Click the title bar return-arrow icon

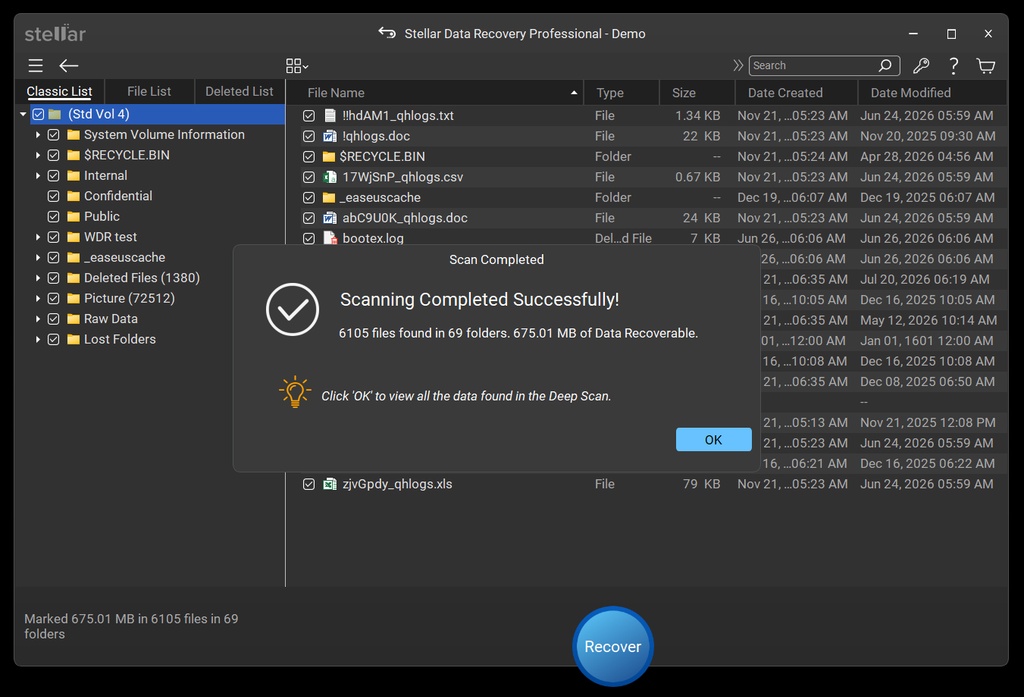coord(387,33)
